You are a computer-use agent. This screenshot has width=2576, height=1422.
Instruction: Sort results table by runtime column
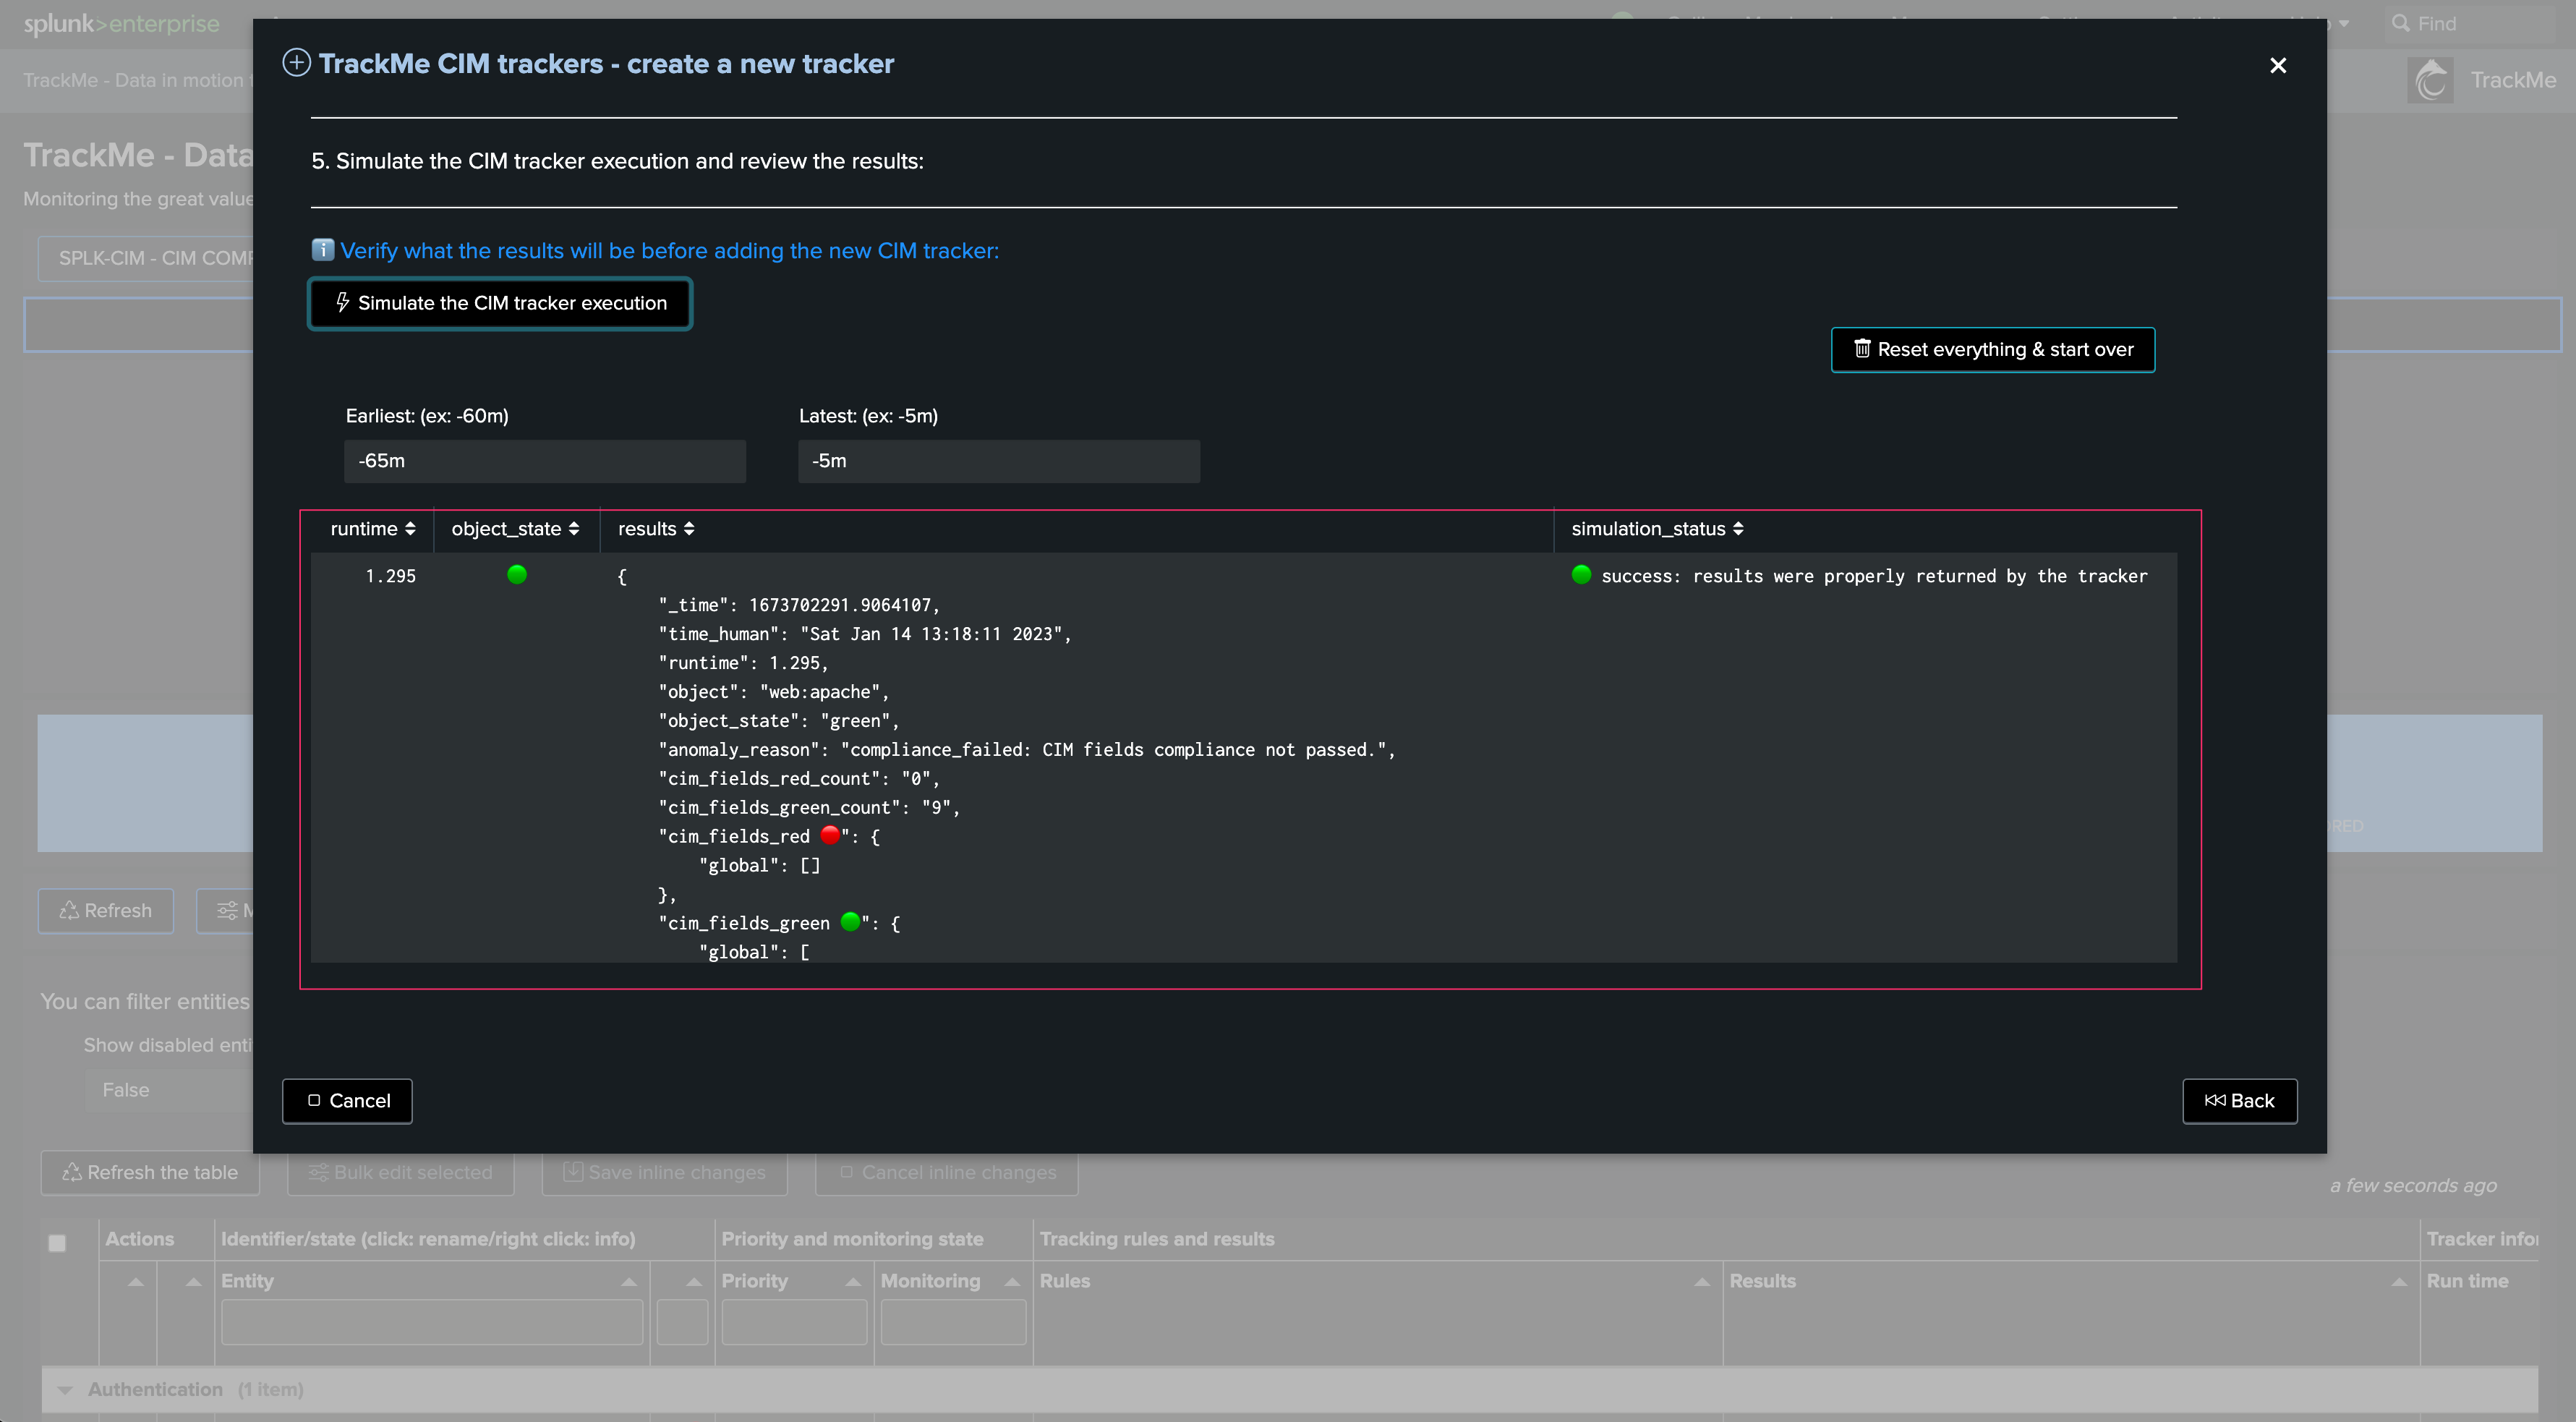click(x=373, y=529)
